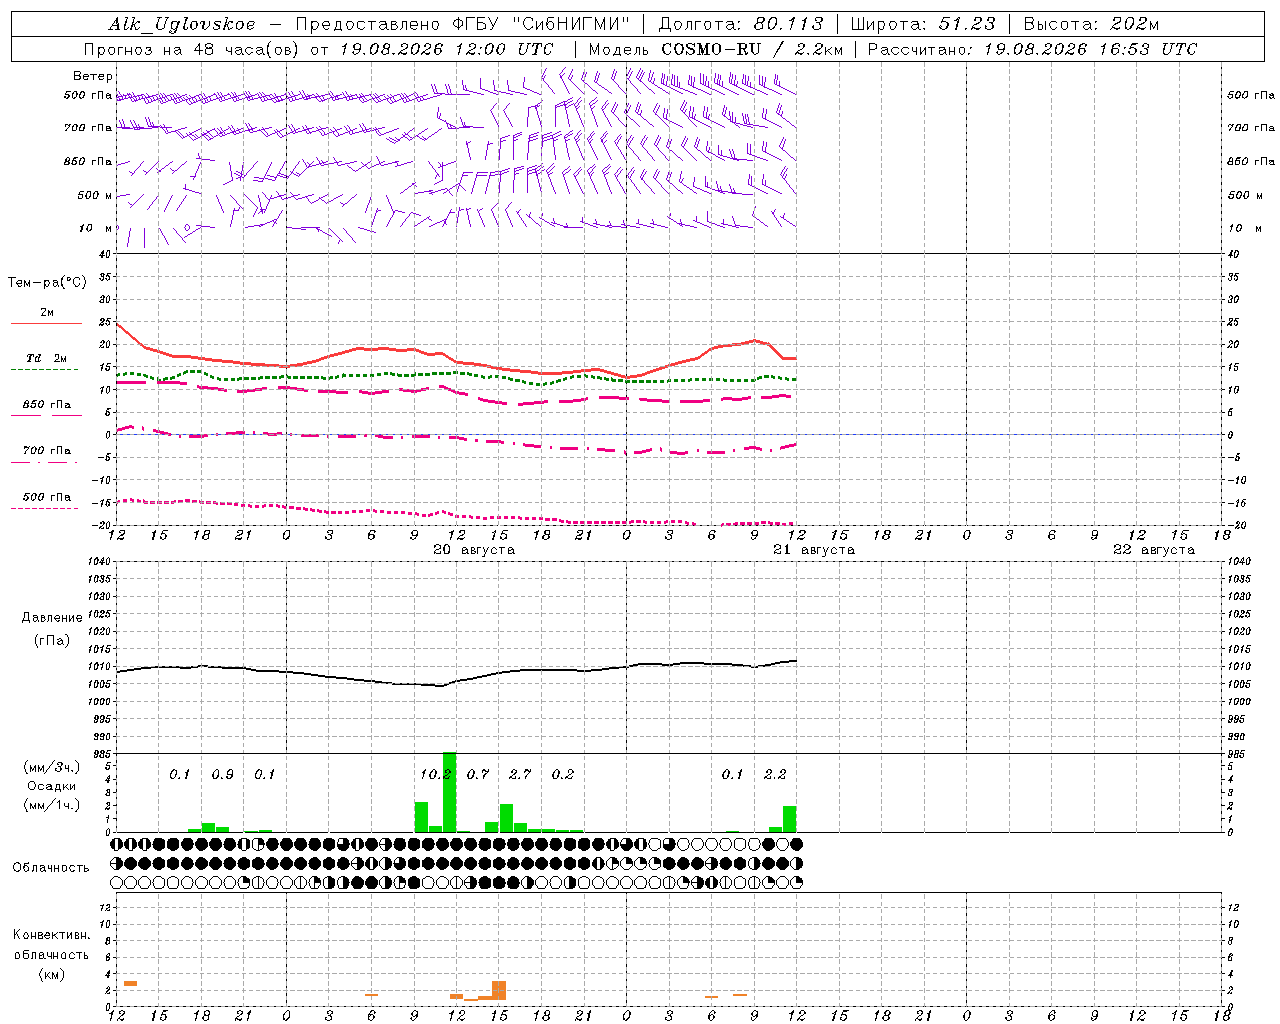The image size is (1280, 1024).
Task: Click the 500 гПа temperature legend entry
Action: pos(46,497)
